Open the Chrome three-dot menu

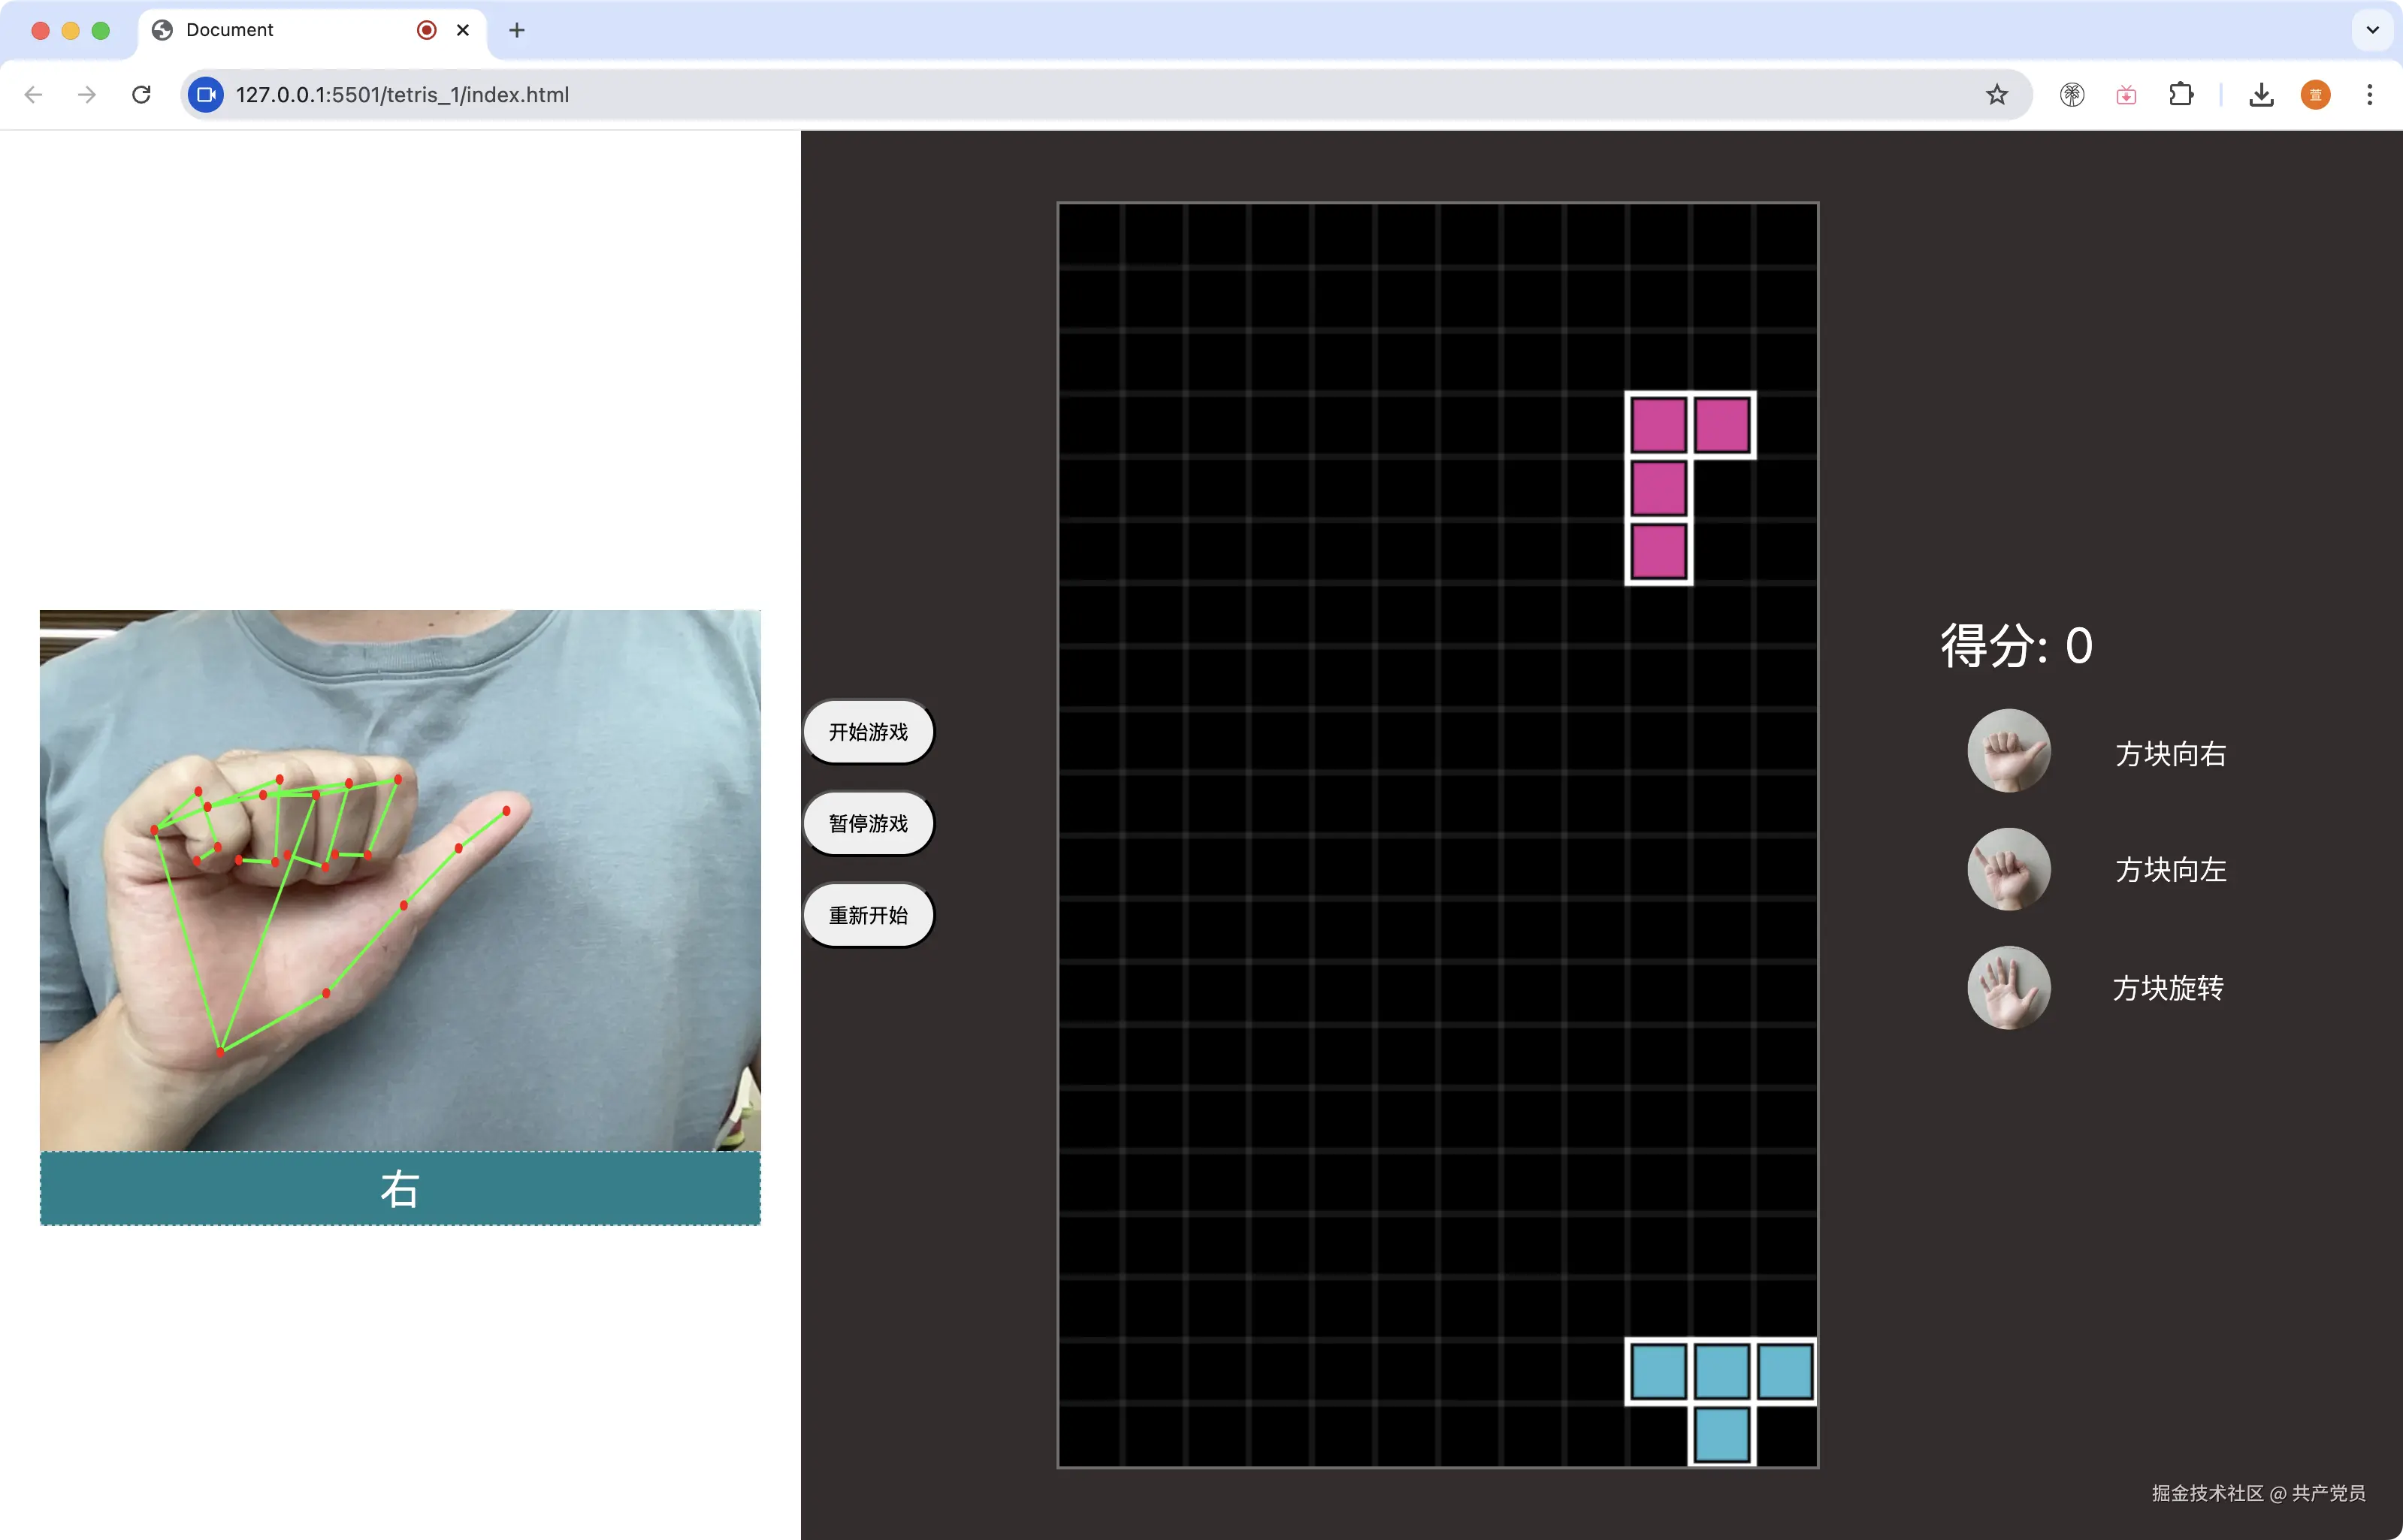click(x=2369, y=95)
